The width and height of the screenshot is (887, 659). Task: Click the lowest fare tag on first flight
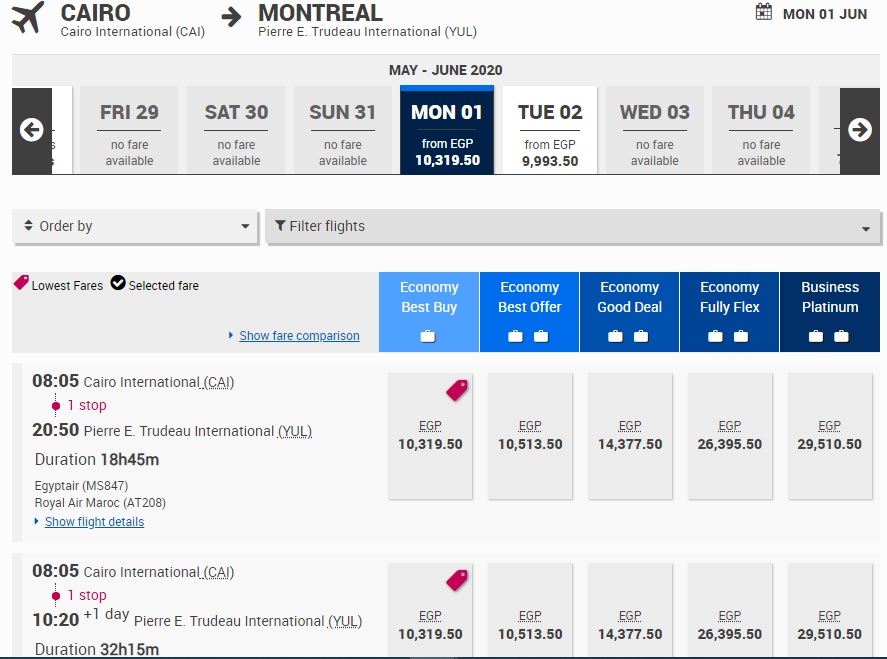tap(457, 390)
